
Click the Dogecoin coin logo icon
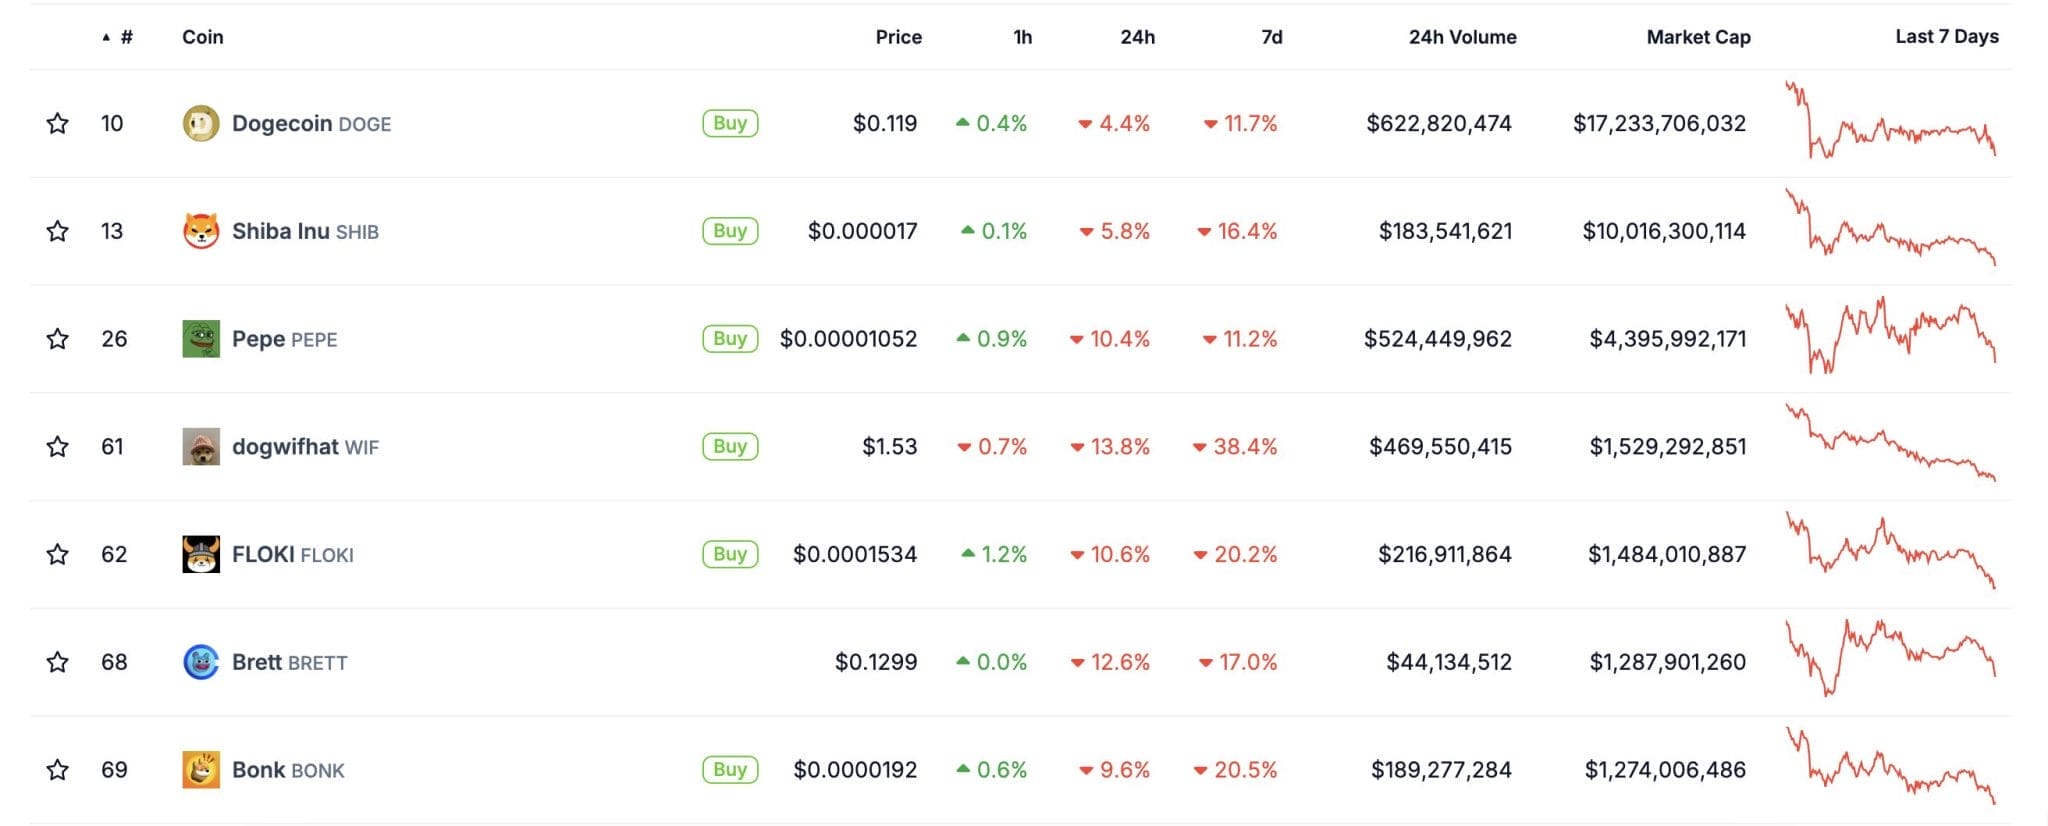pyautogui.click(x=201, y=124)
